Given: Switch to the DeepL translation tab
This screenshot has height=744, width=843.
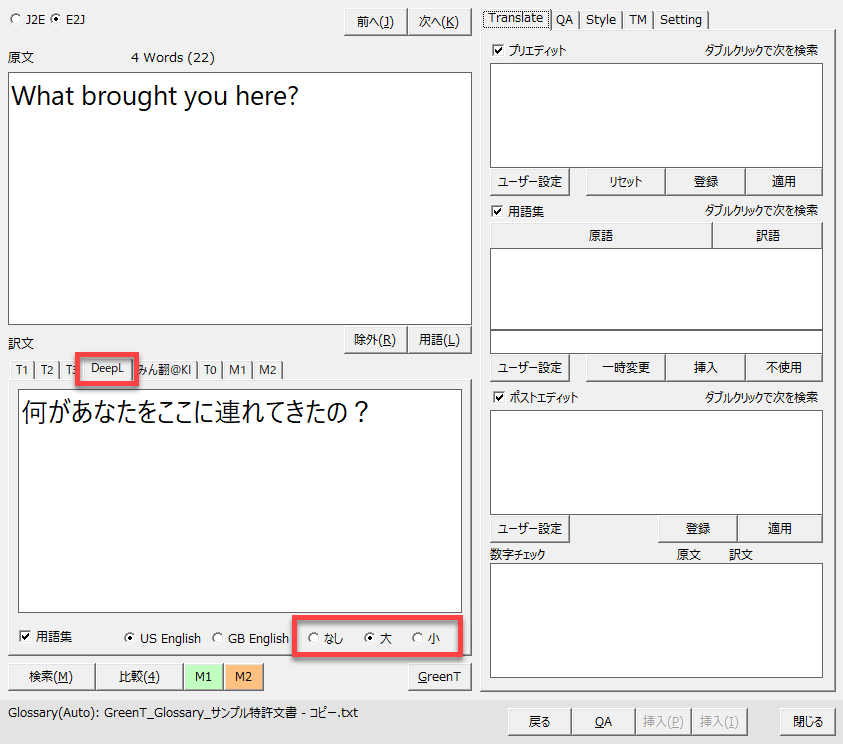Looking at the screenshot, I should [x=107, y=369].
